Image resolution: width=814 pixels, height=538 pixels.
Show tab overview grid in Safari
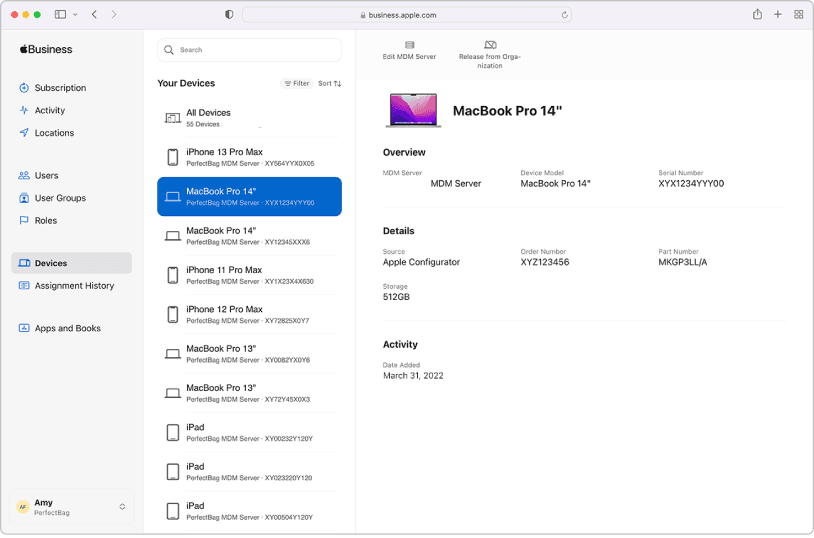coord(799,14)
